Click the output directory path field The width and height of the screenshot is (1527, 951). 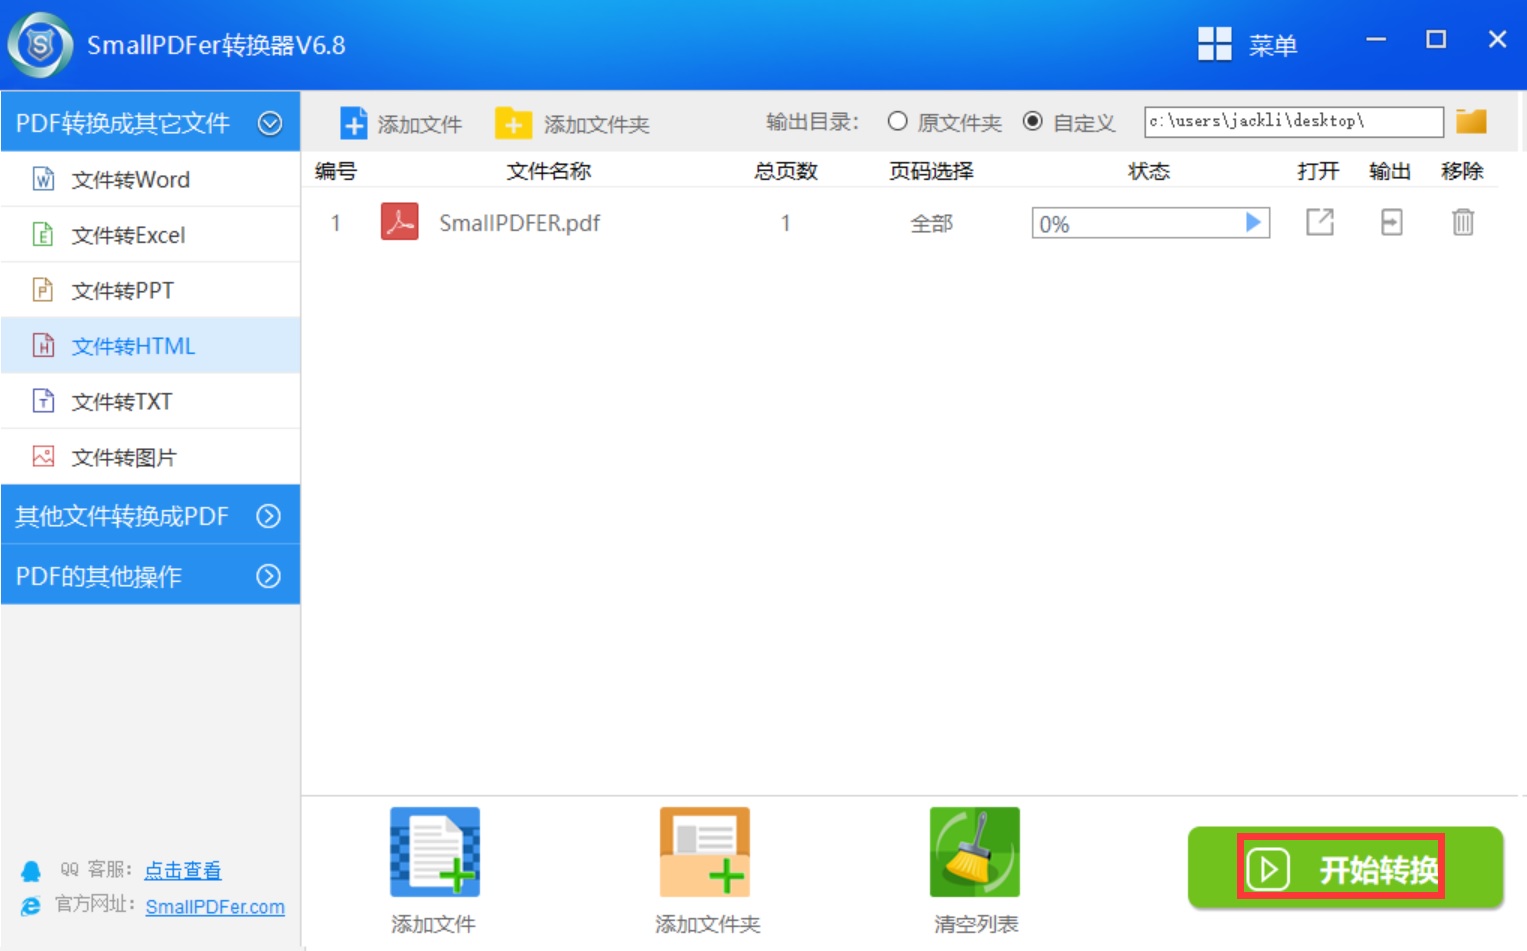1293,121
